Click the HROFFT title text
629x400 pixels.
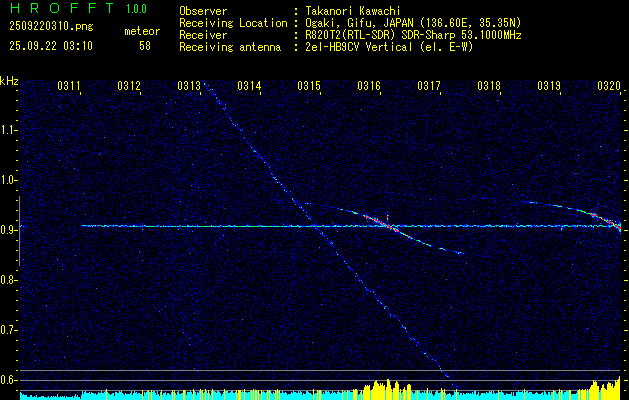[61, 8]
